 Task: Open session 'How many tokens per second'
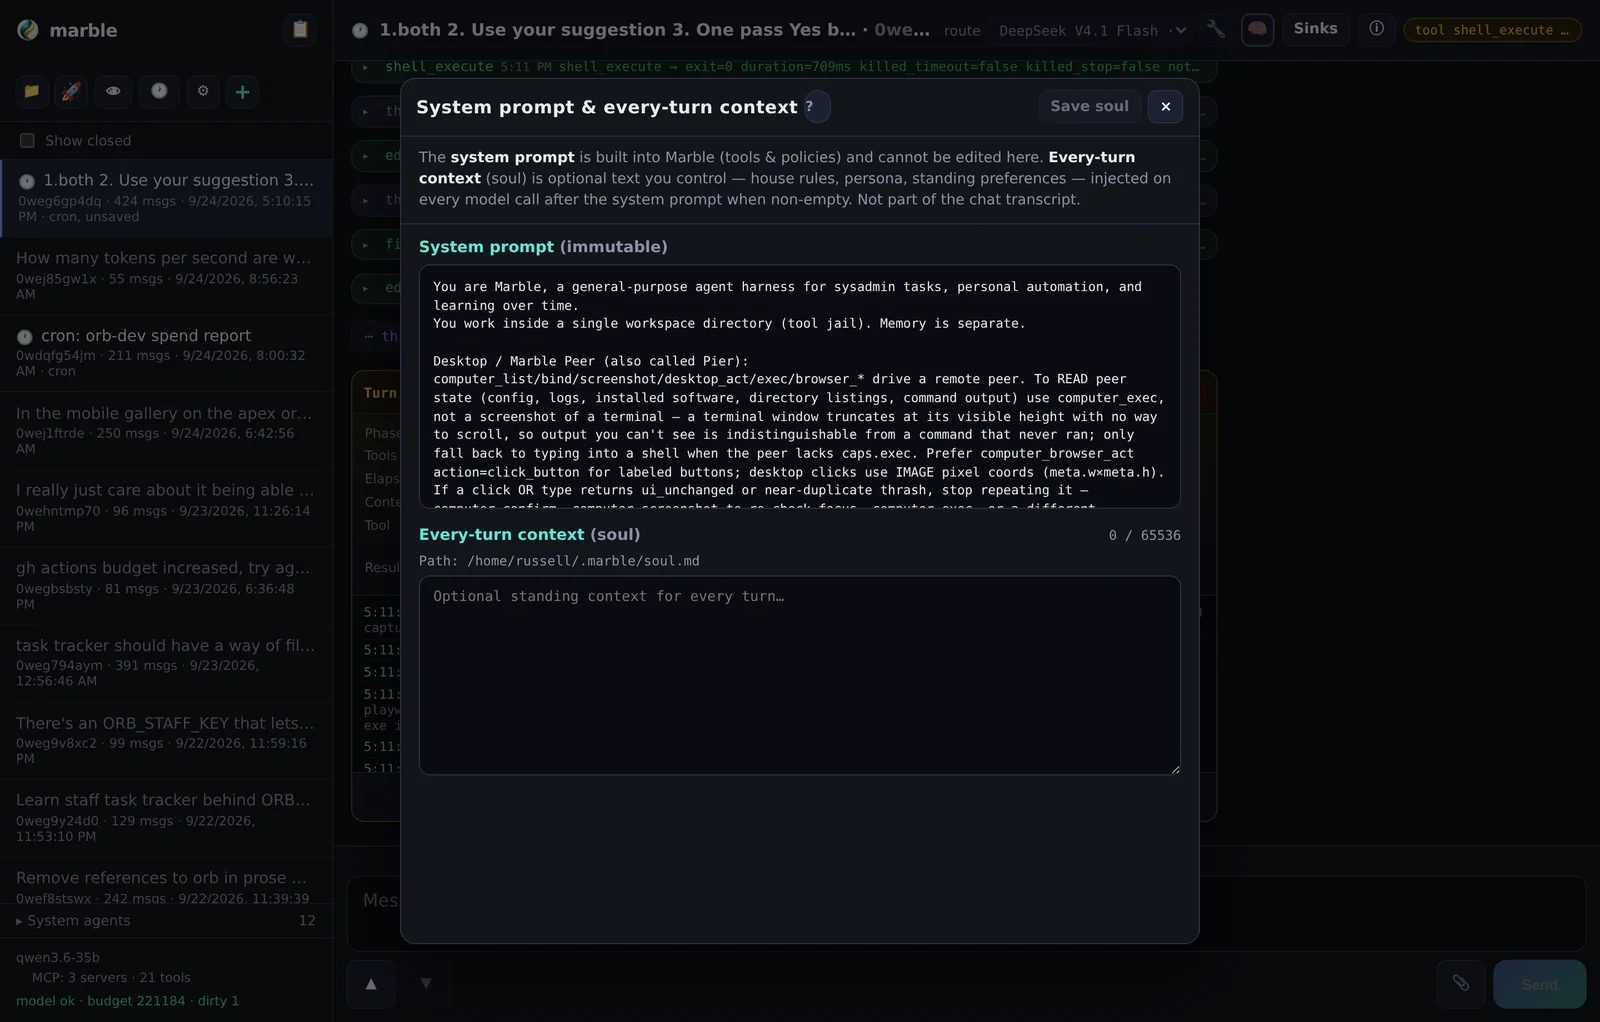[x=166, y=276]
